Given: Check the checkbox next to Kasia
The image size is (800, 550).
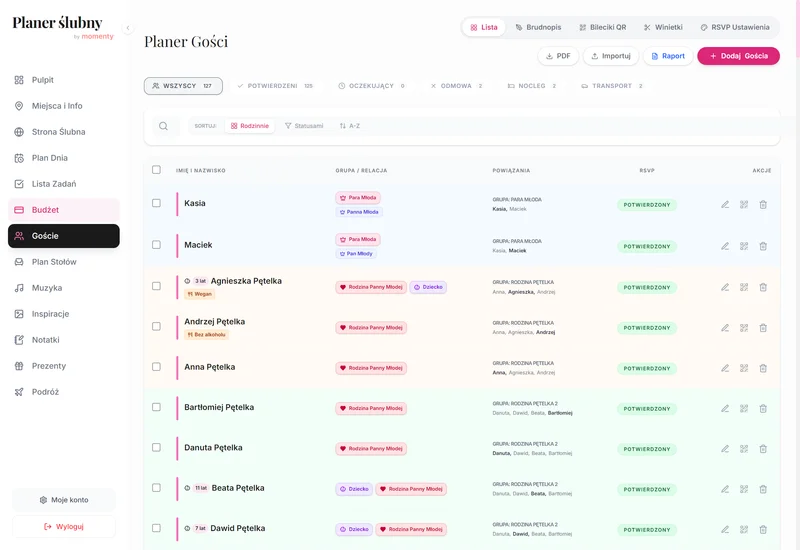Looking at the screenshot, I should pos(156,203).
